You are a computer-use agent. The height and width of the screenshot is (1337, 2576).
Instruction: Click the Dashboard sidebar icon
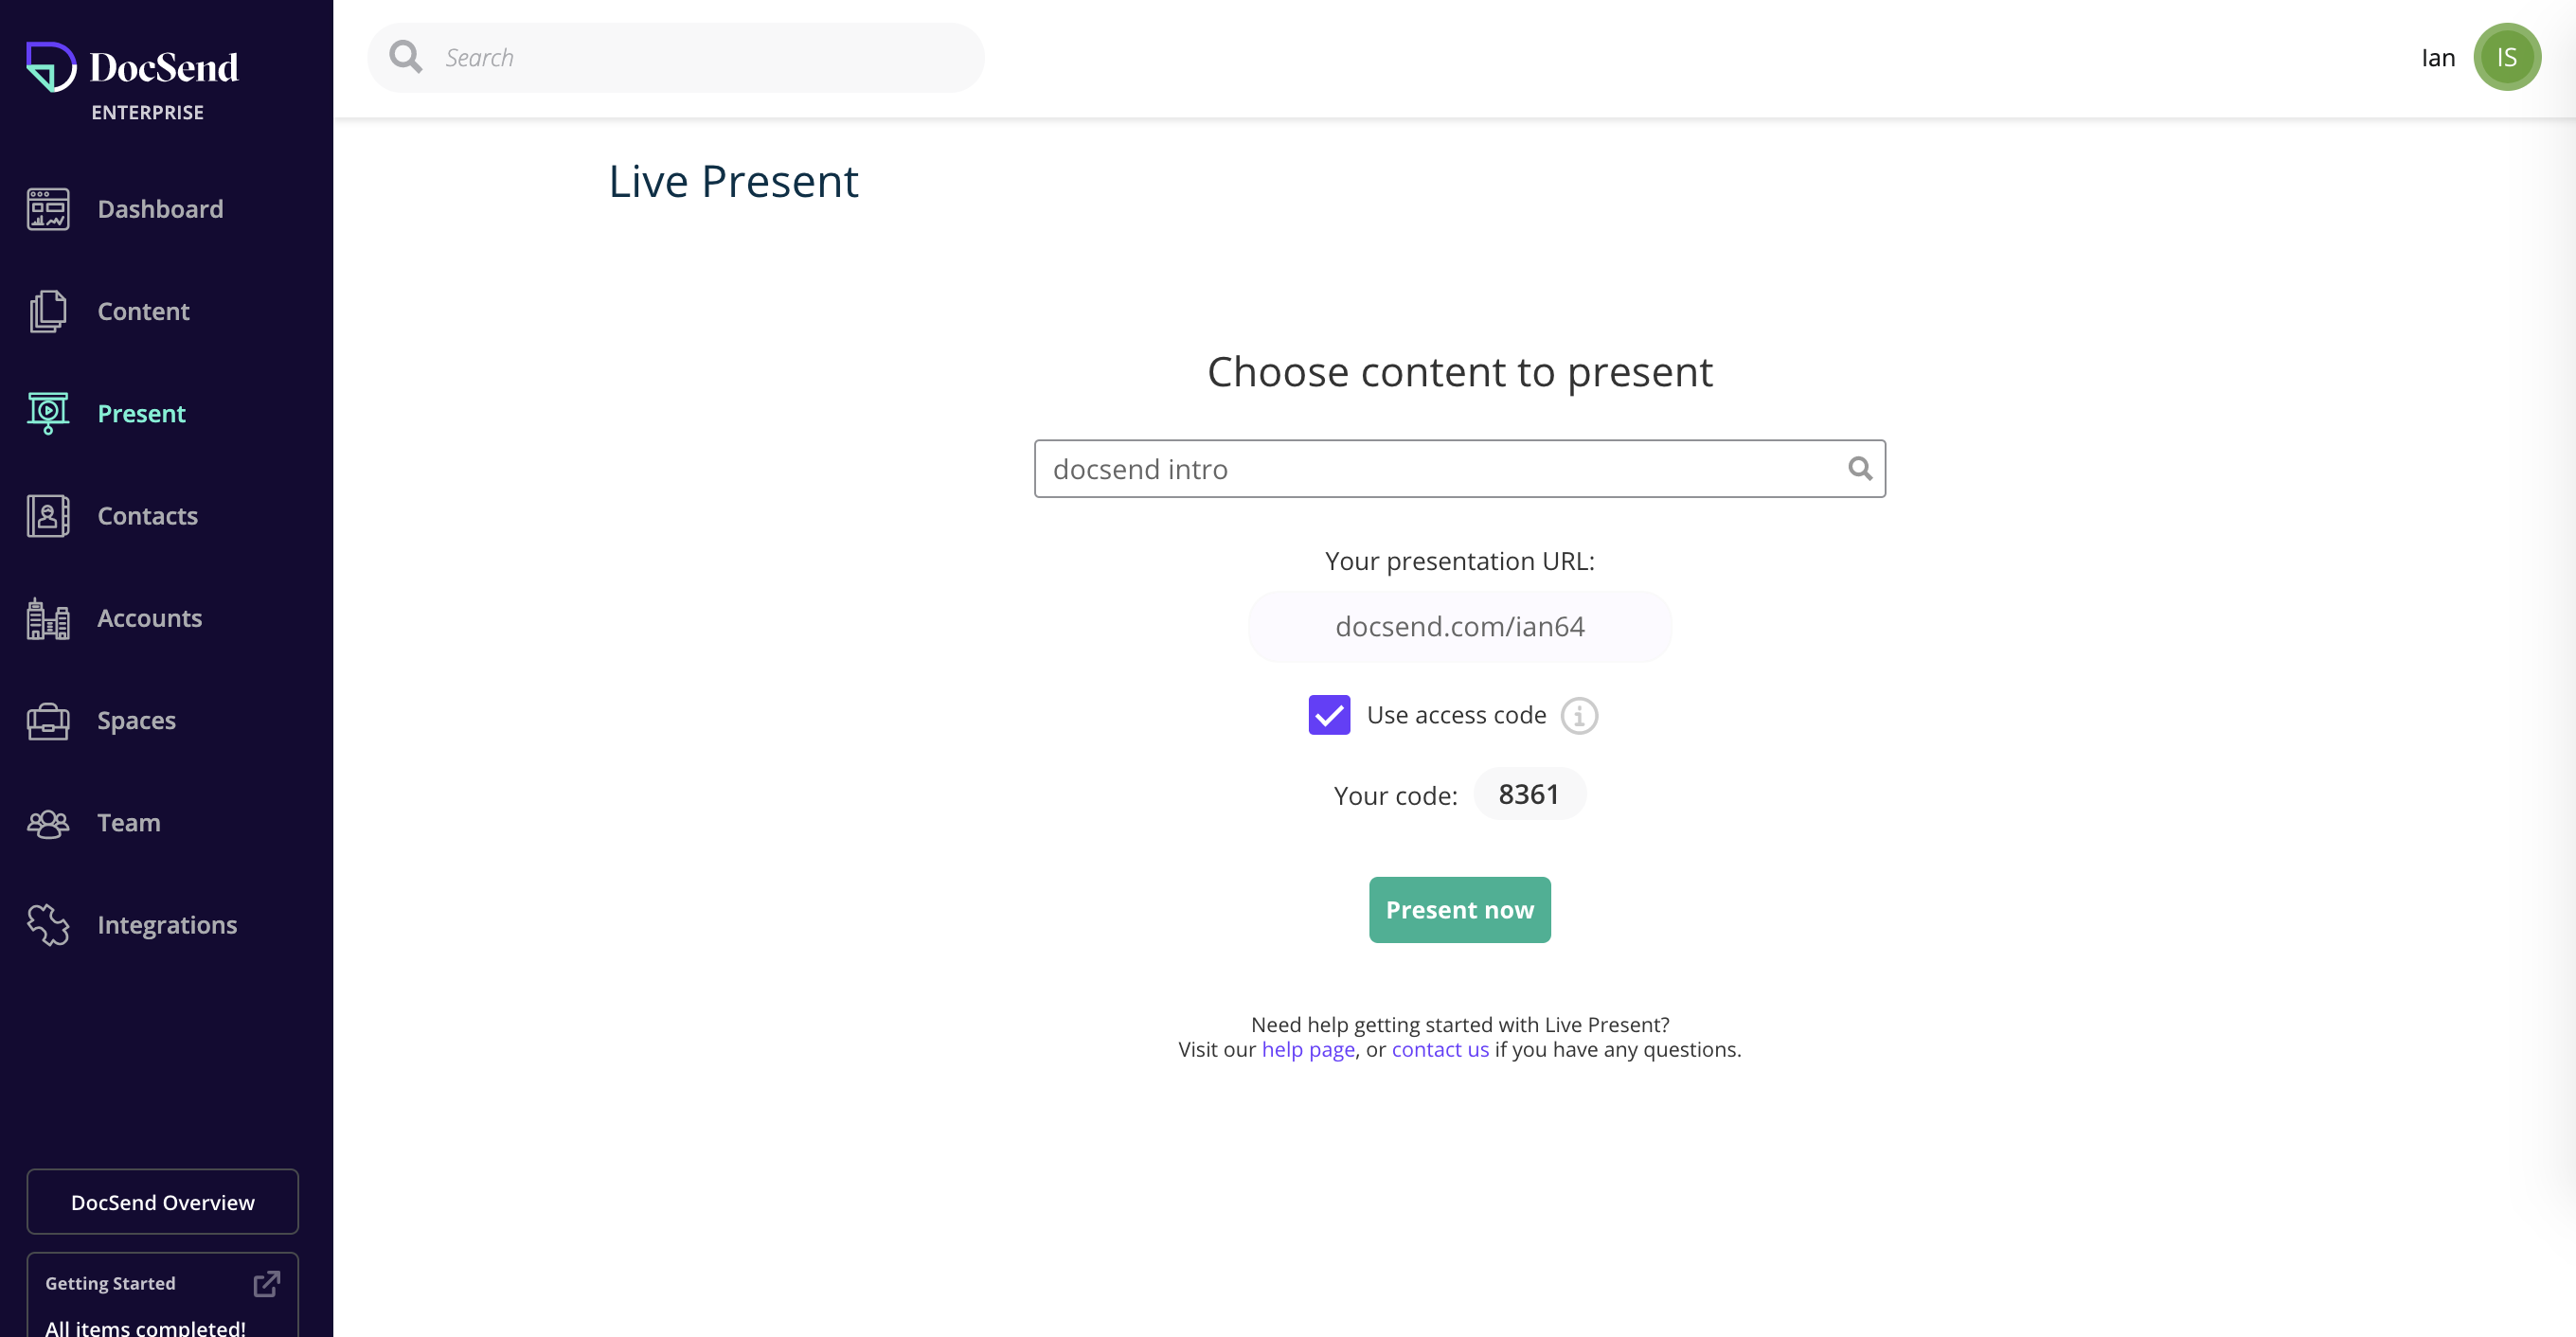pos(48,209)
